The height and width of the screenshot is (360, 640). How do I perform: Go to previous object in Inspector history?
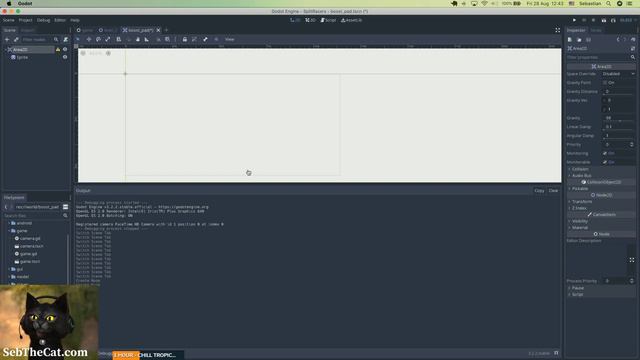click(618, 40)
